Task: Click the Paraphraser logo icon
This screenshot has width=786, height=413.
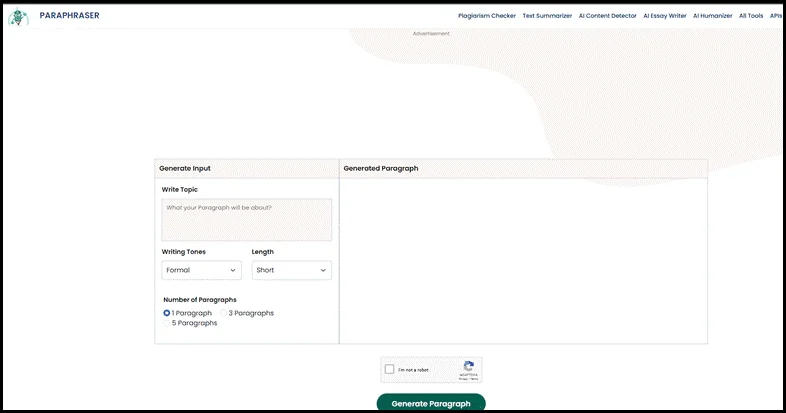Action: click(x=19, y=17)
